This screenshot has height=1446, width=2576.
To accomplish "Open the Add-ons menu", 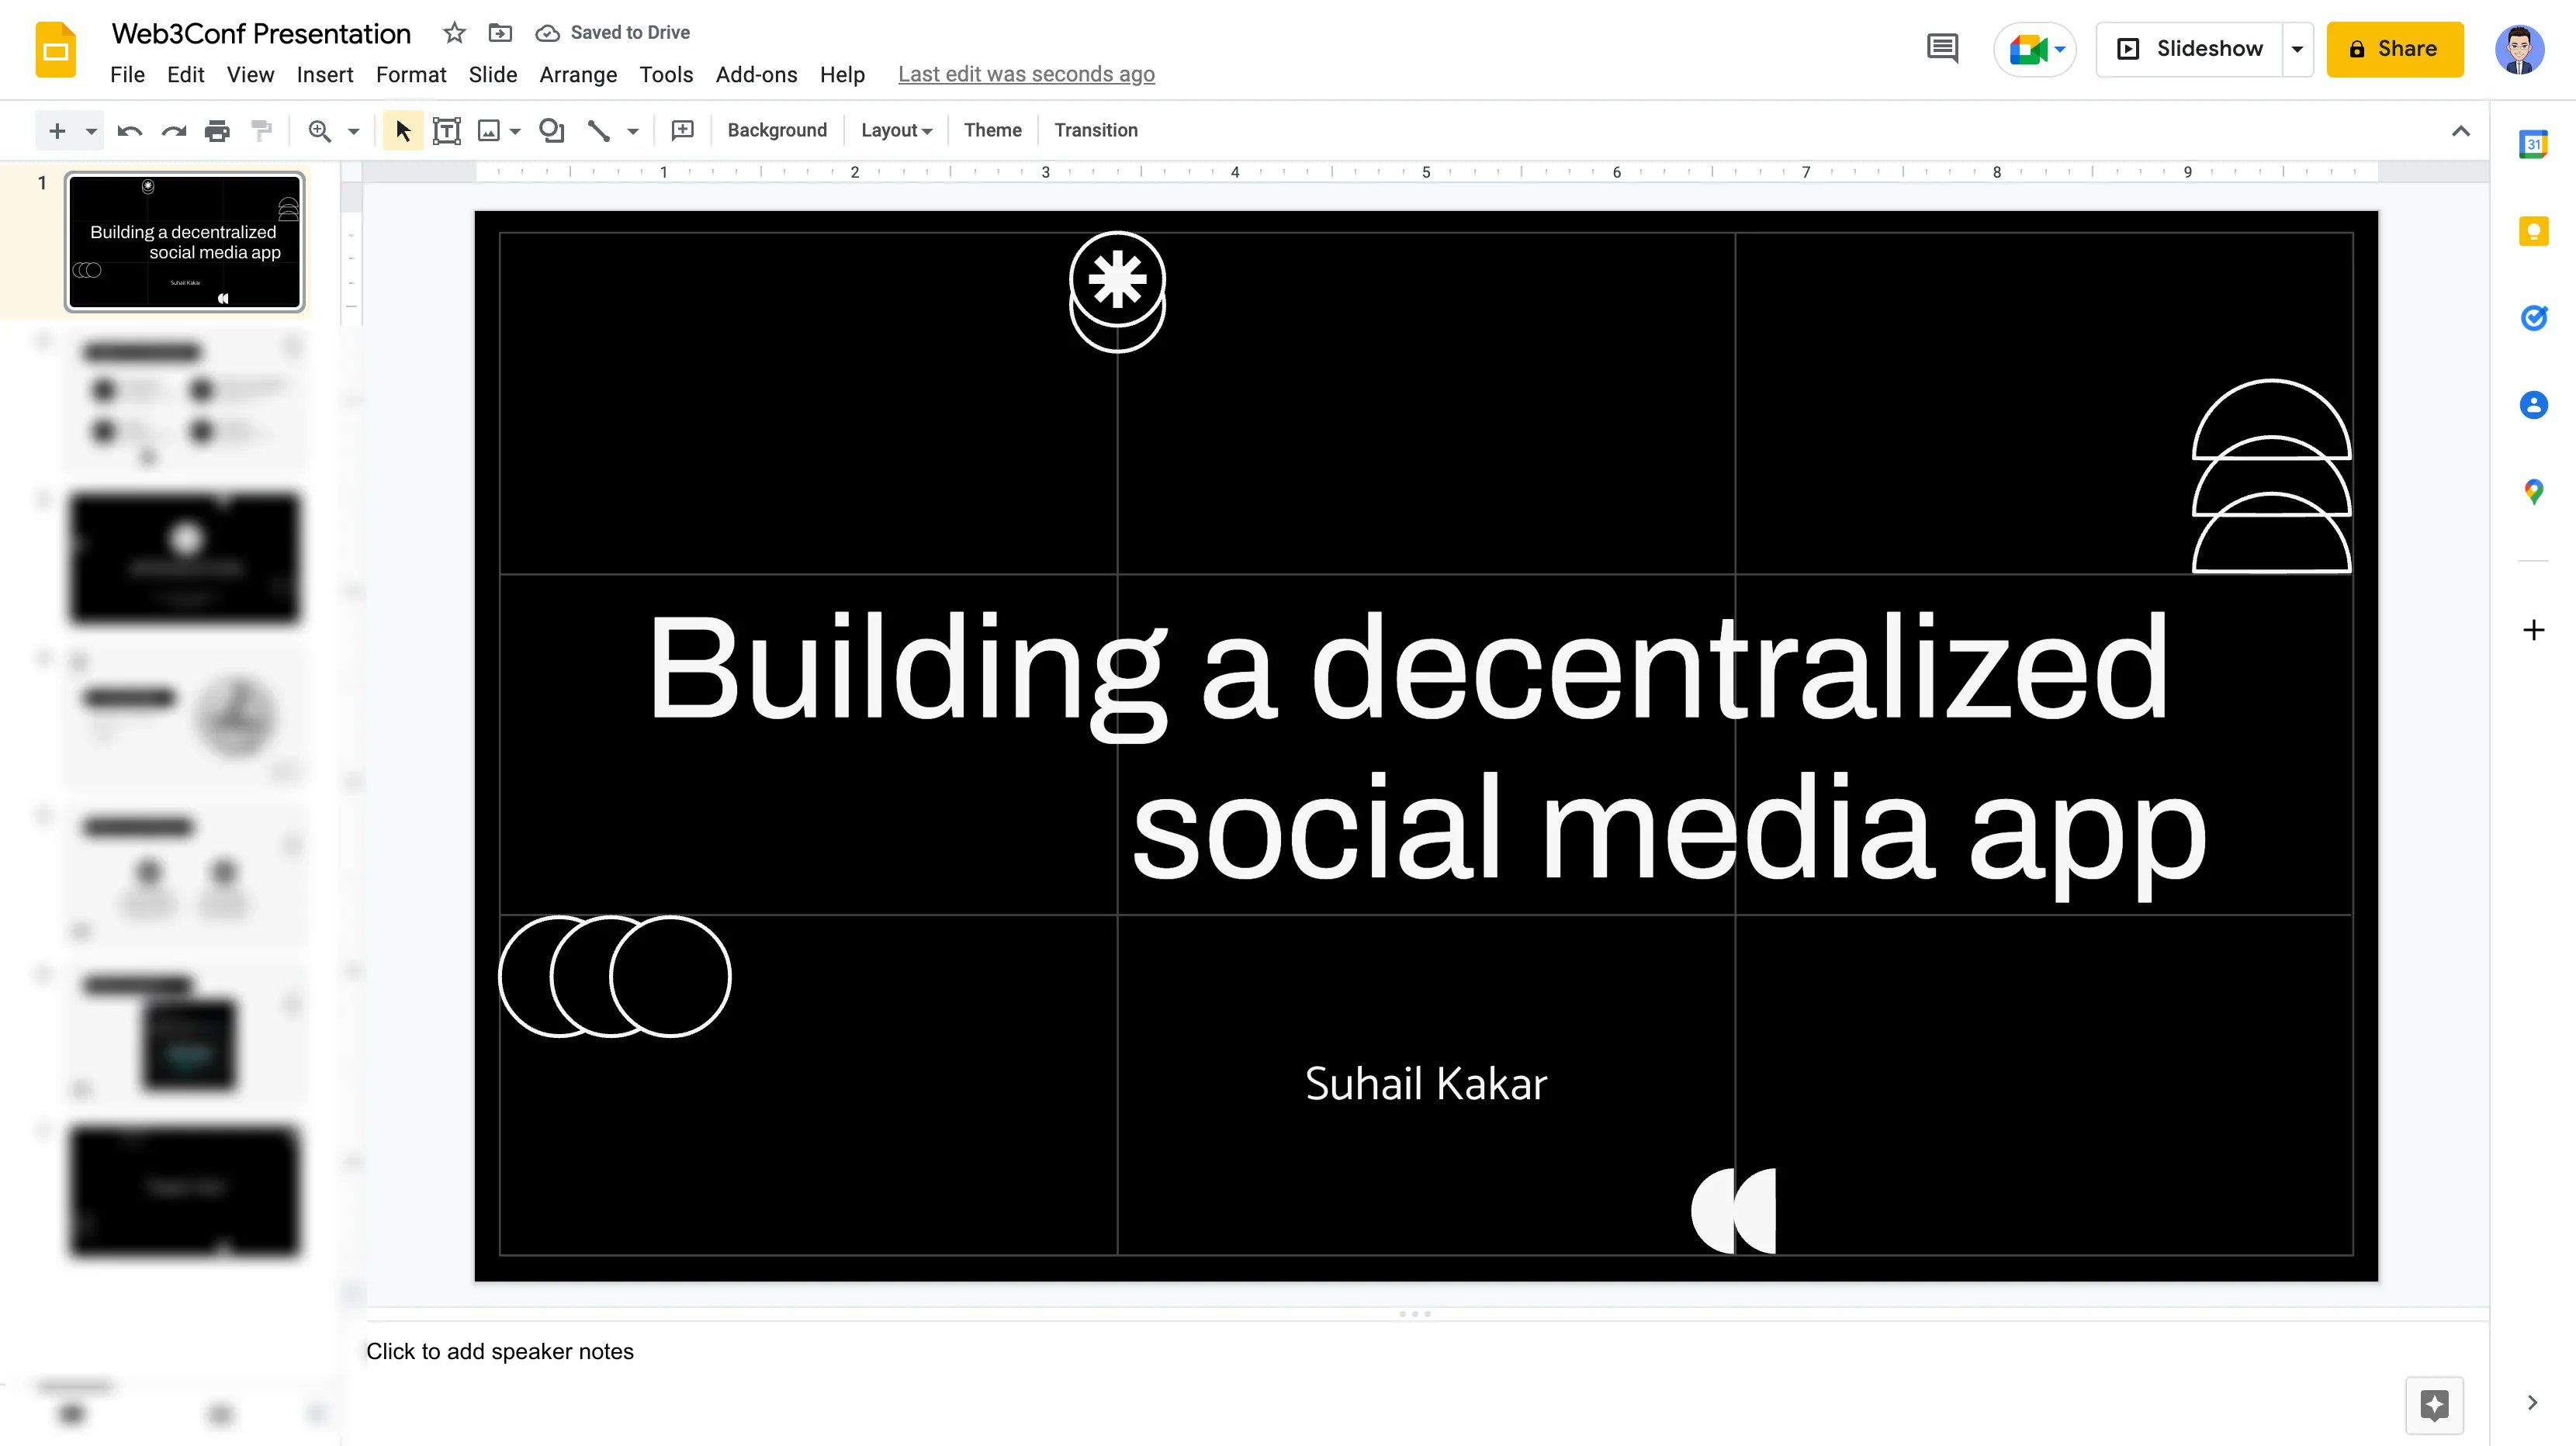I will click(x=756, y=74).
